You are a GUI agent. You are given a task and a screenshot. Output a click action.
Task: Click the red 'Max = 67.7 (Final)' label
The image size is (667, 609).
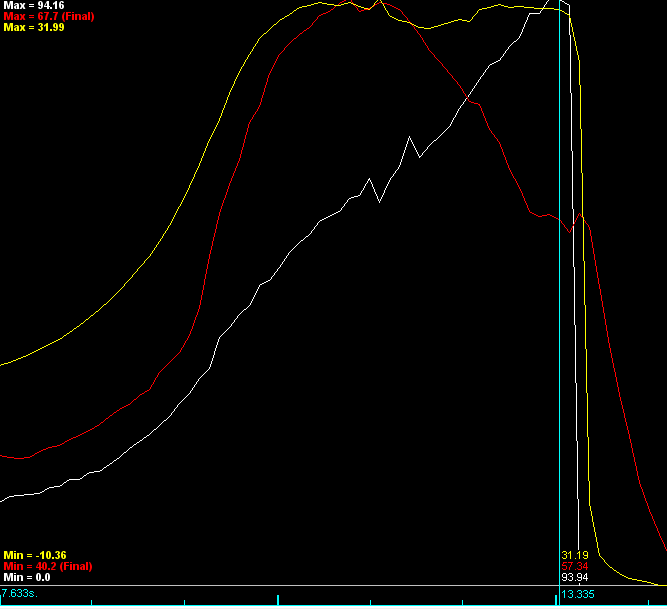point(49,17)
